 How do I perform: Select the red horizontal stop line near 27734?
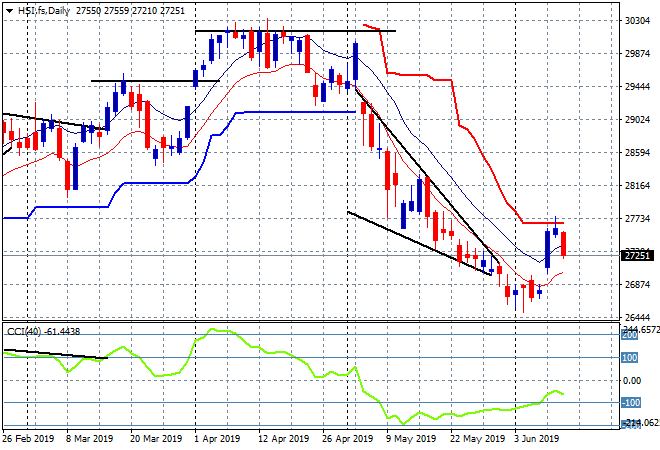[x=543, y=223]
